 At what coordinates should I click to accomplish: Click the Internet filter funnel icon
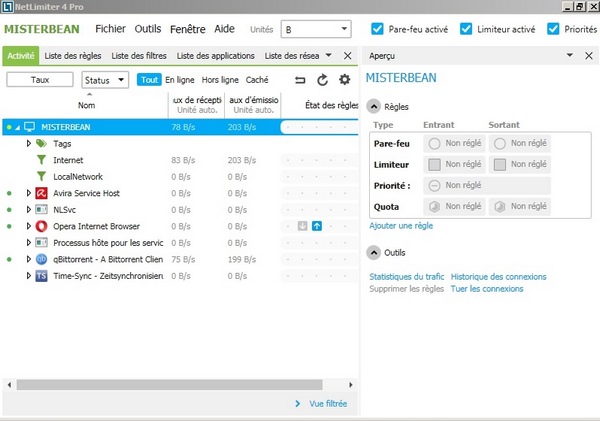[41, 160]
